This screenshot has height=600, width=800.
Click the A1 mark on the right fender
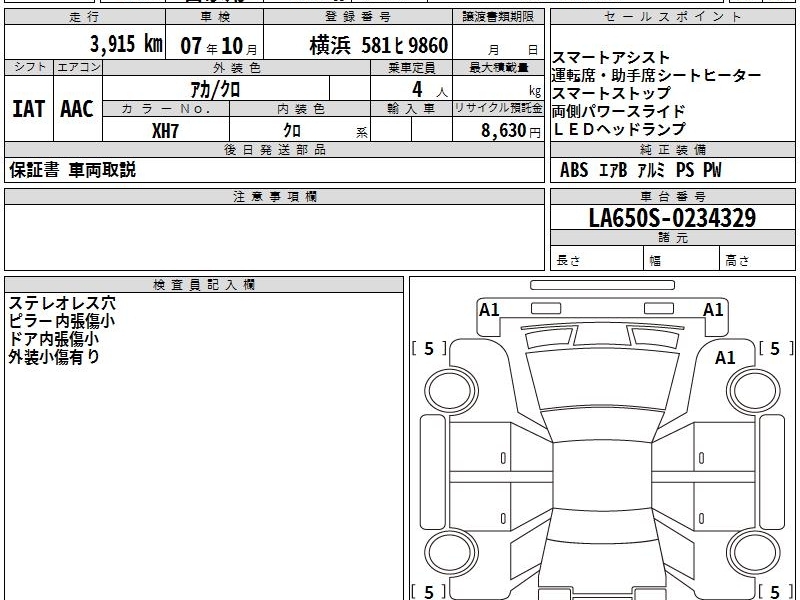(x=725, y=358)
